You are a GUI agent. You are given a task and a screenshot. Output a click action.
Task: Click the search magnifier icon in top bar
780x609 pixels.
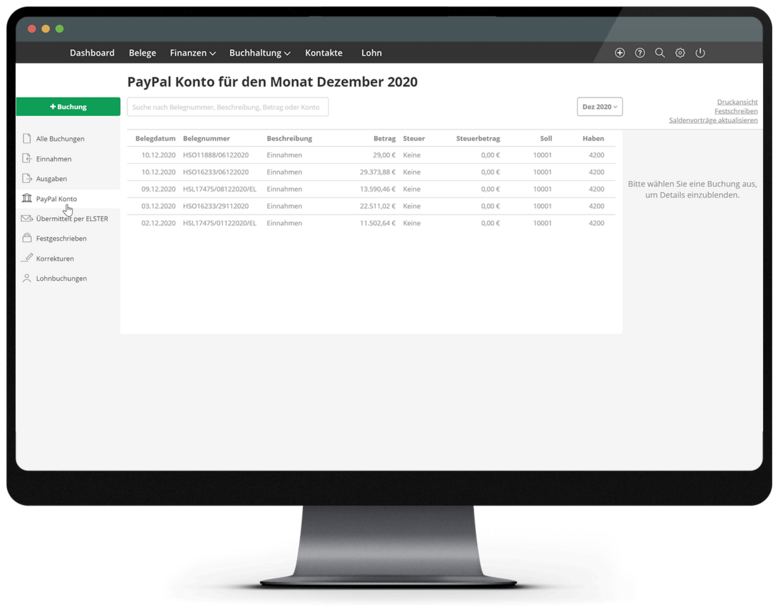click(660, 53)
